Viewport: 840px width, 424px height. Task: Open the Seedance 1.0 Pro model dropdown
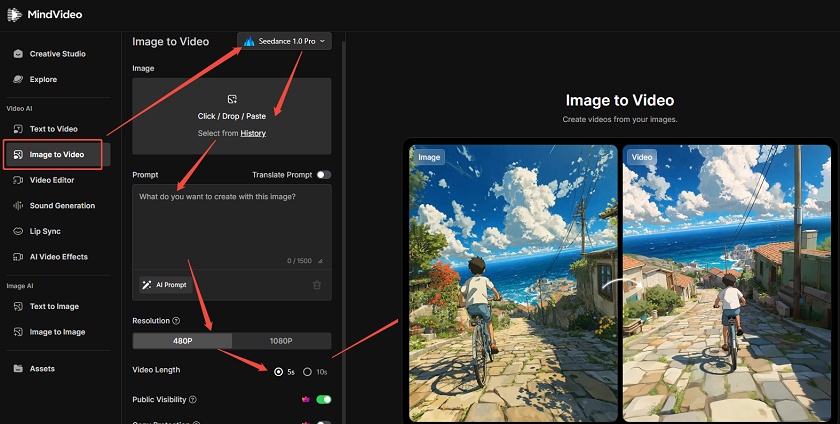tap(284, 41)
